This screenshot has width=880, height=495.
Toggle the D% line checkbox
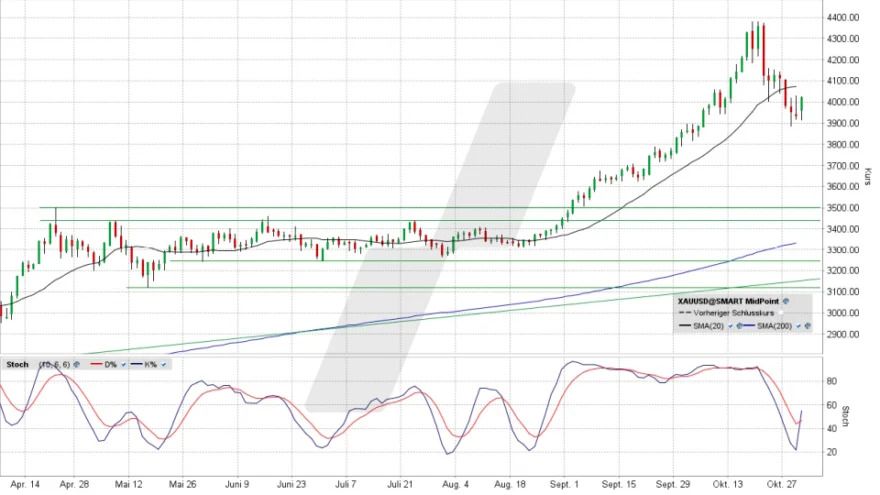pos(123,364)
